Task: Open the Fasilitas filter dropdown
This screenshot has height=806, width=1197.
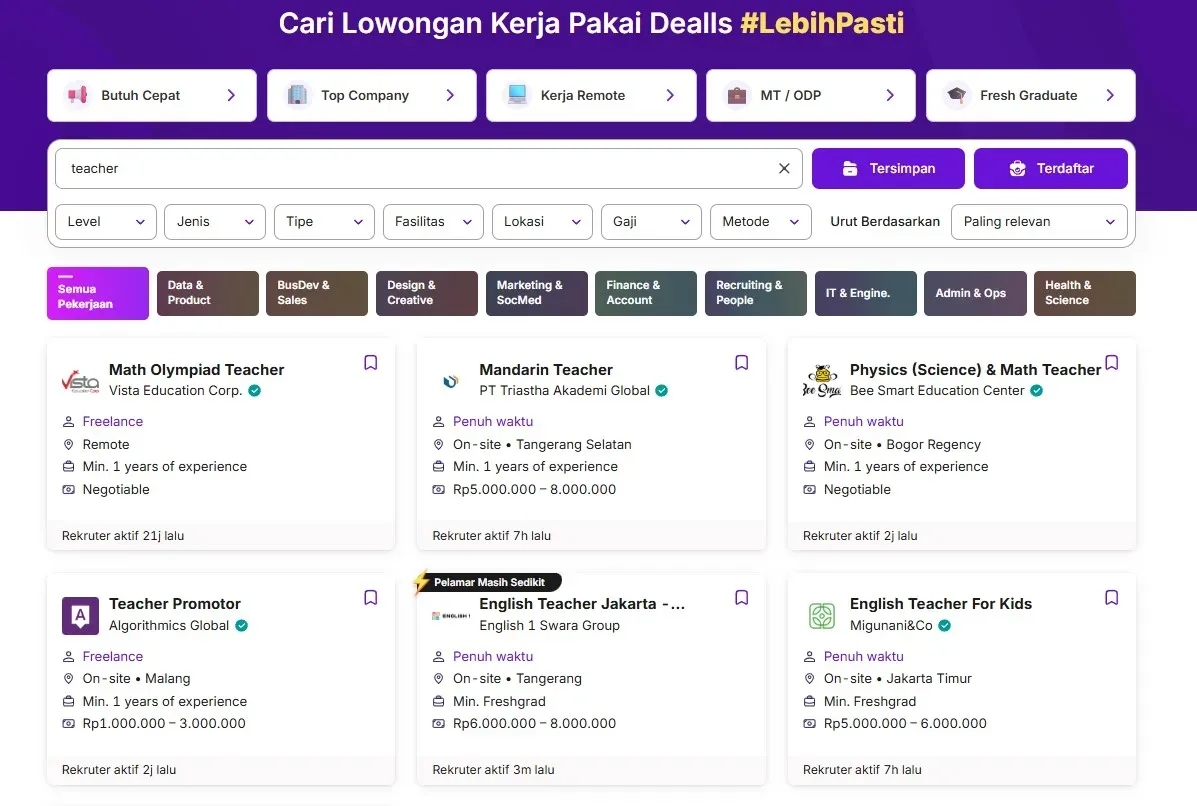Action: point(434,222)
